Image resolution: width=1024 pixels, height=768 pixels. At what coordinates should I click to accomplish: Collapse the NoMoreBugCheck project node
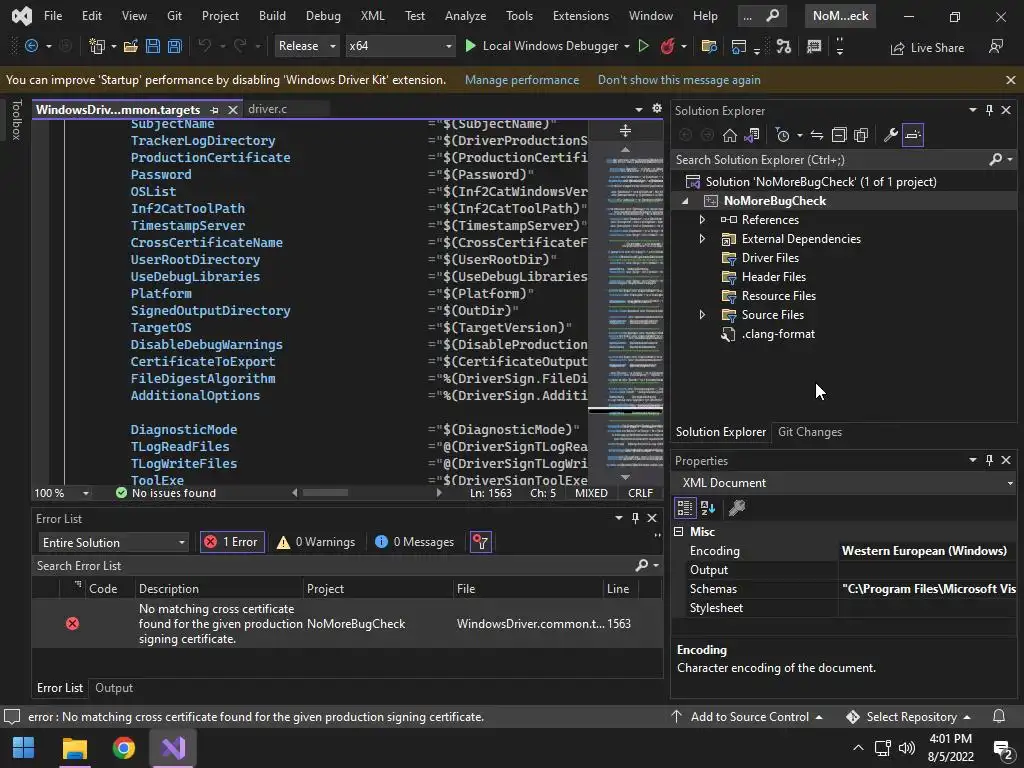pyautogui.click(x=685, y=201)
